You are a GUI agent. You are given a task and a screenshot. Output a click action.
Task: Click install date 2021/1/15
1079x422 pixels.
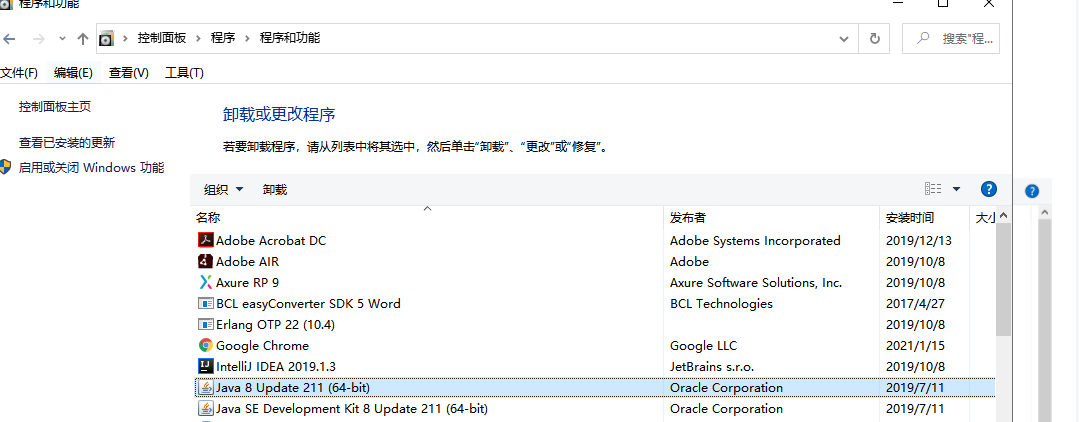915,346
